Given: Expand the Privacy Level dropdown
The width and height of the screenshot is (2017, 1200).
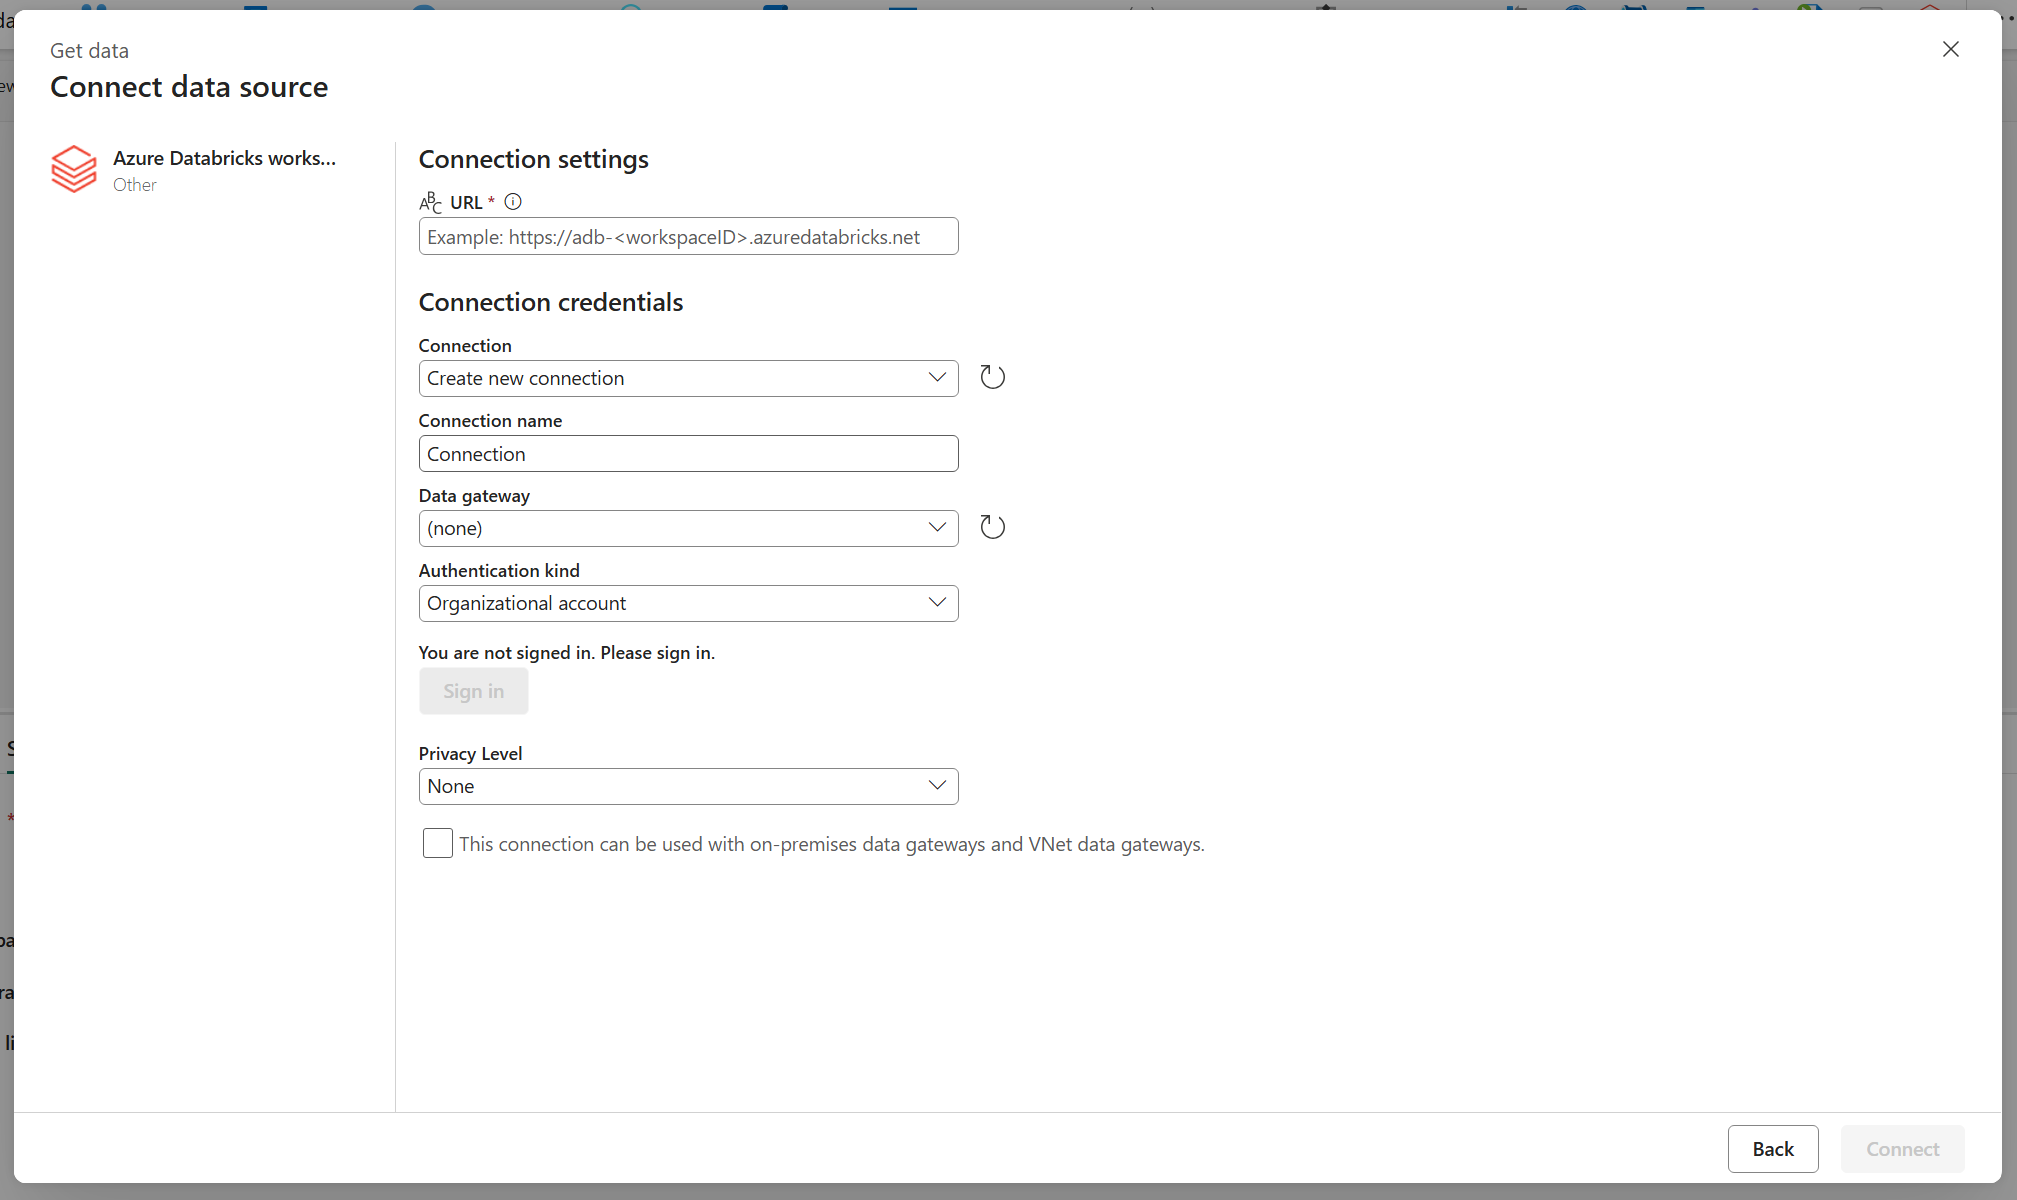Looking at the screenshot, I should coord(688,786).
